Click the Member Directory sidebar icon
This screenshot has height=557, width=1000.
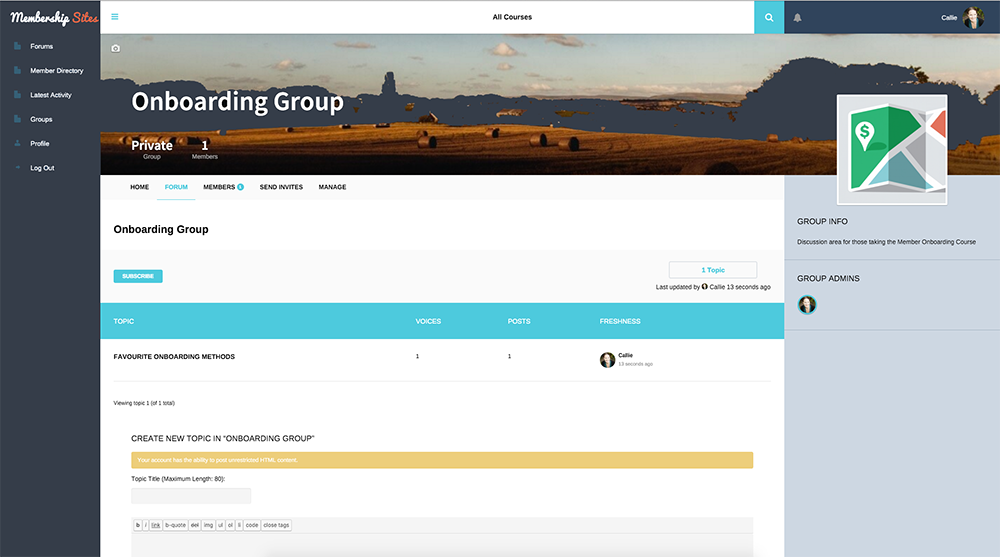(x=18, y=70)
